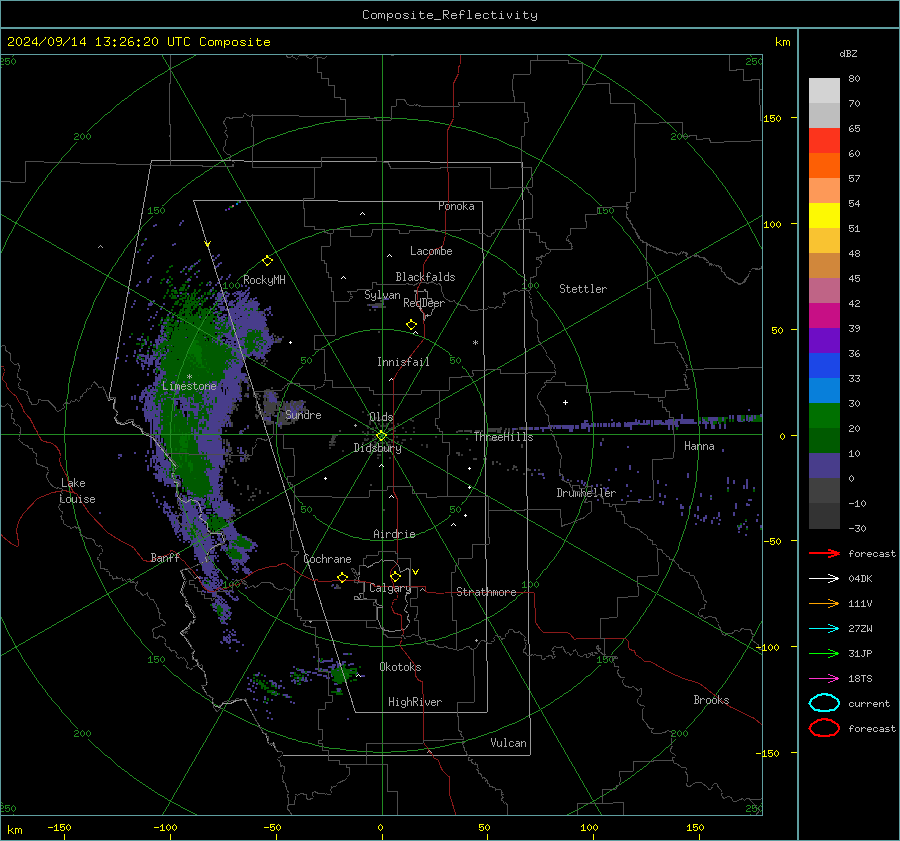Click the white asterisk above Limestone
900x841 pixels.
[x=189, y=377]
